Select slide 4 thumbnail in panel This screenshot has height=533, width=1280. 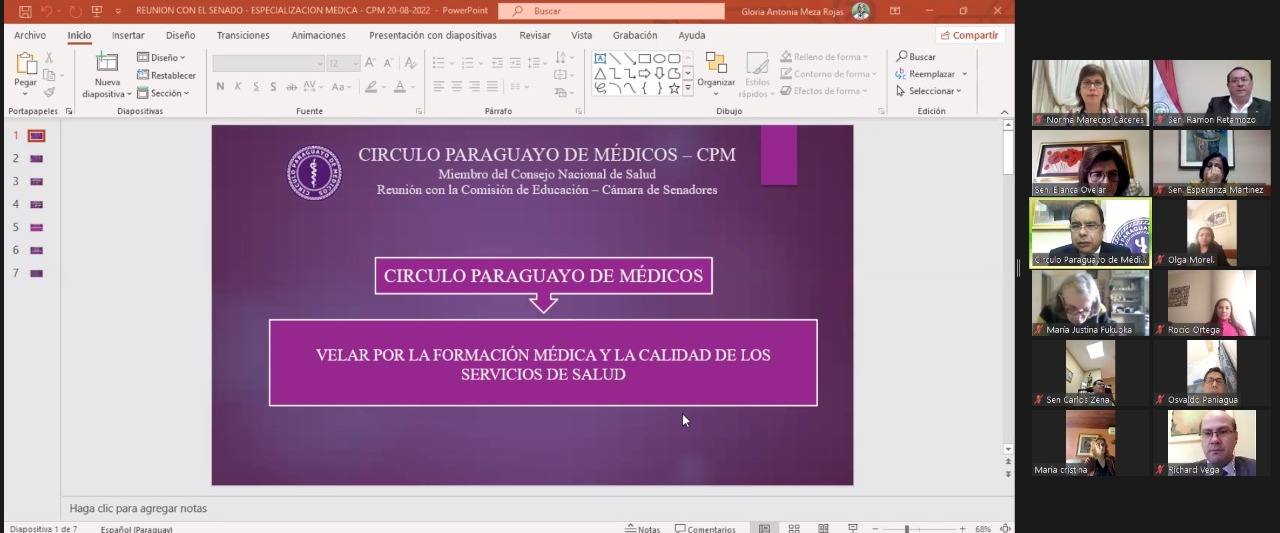(37, 204)
